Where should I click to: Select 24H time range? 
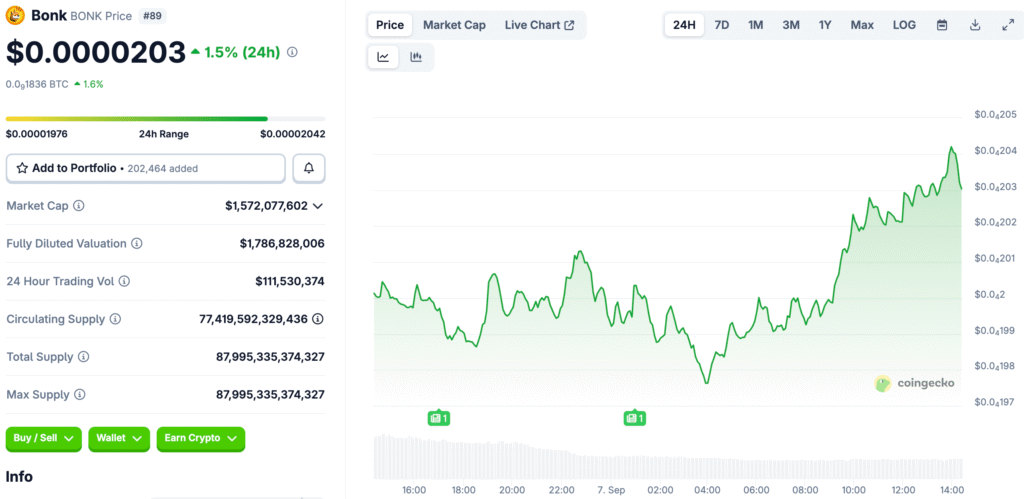point(684,25)
